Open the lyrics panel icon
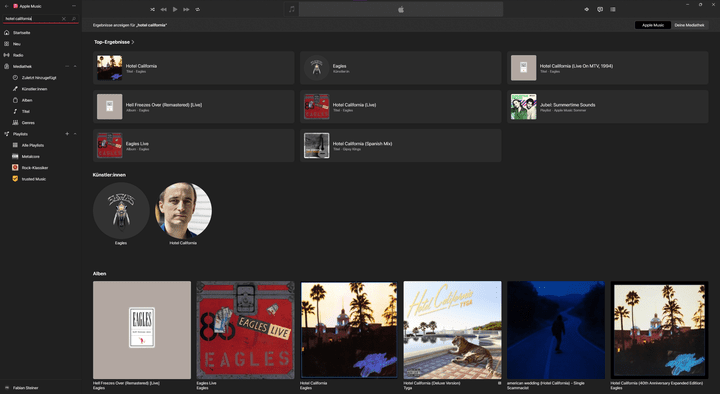The height and width of the screenshot is (394, 720). 600,9
